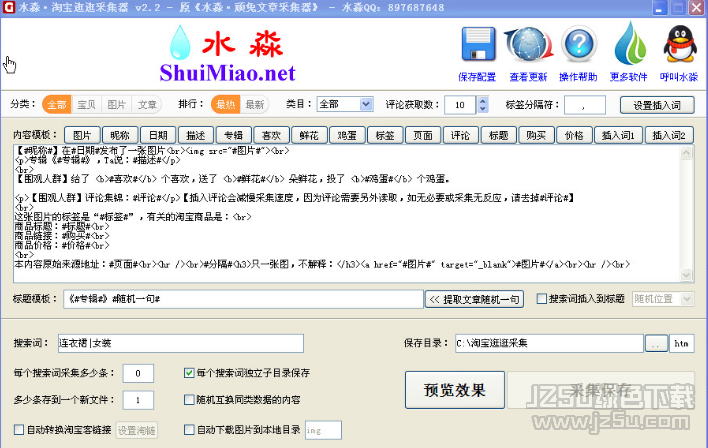Insert 喜欢 template tag
708x448 pixels.
point(271,135)
